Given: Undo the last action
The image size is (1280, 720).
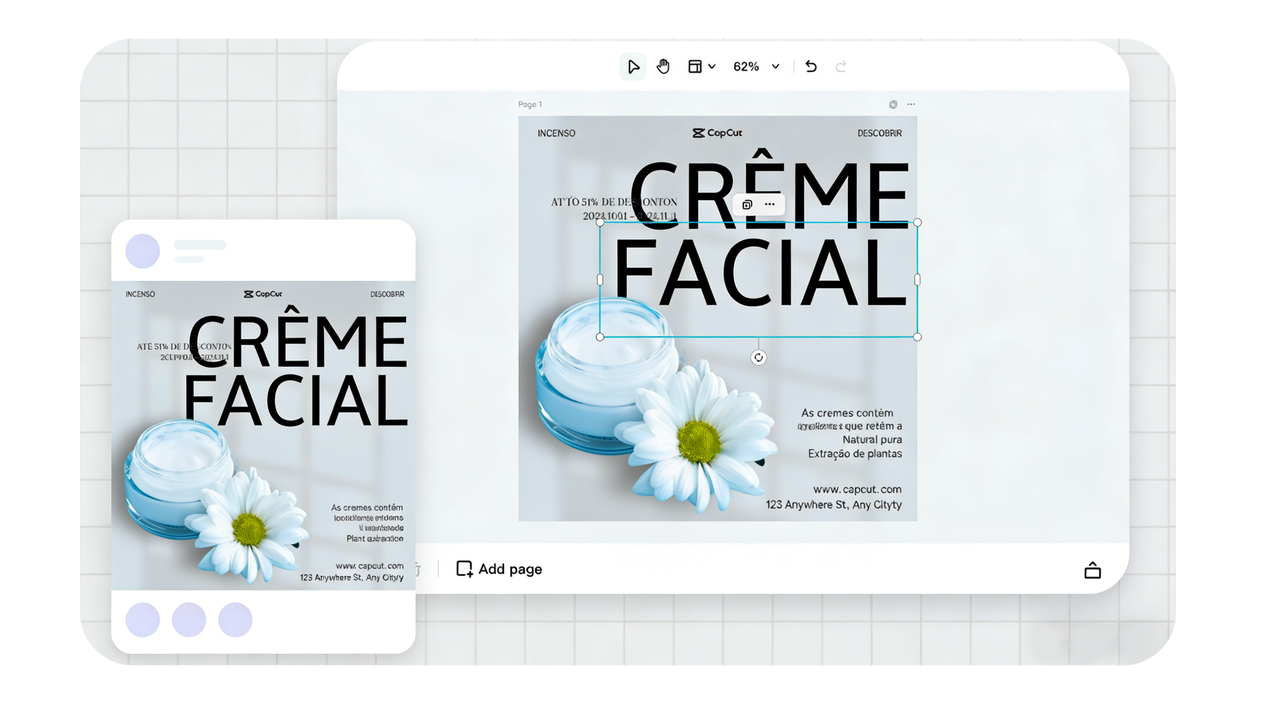Looking at the screenshot, I should coord(811,67).
